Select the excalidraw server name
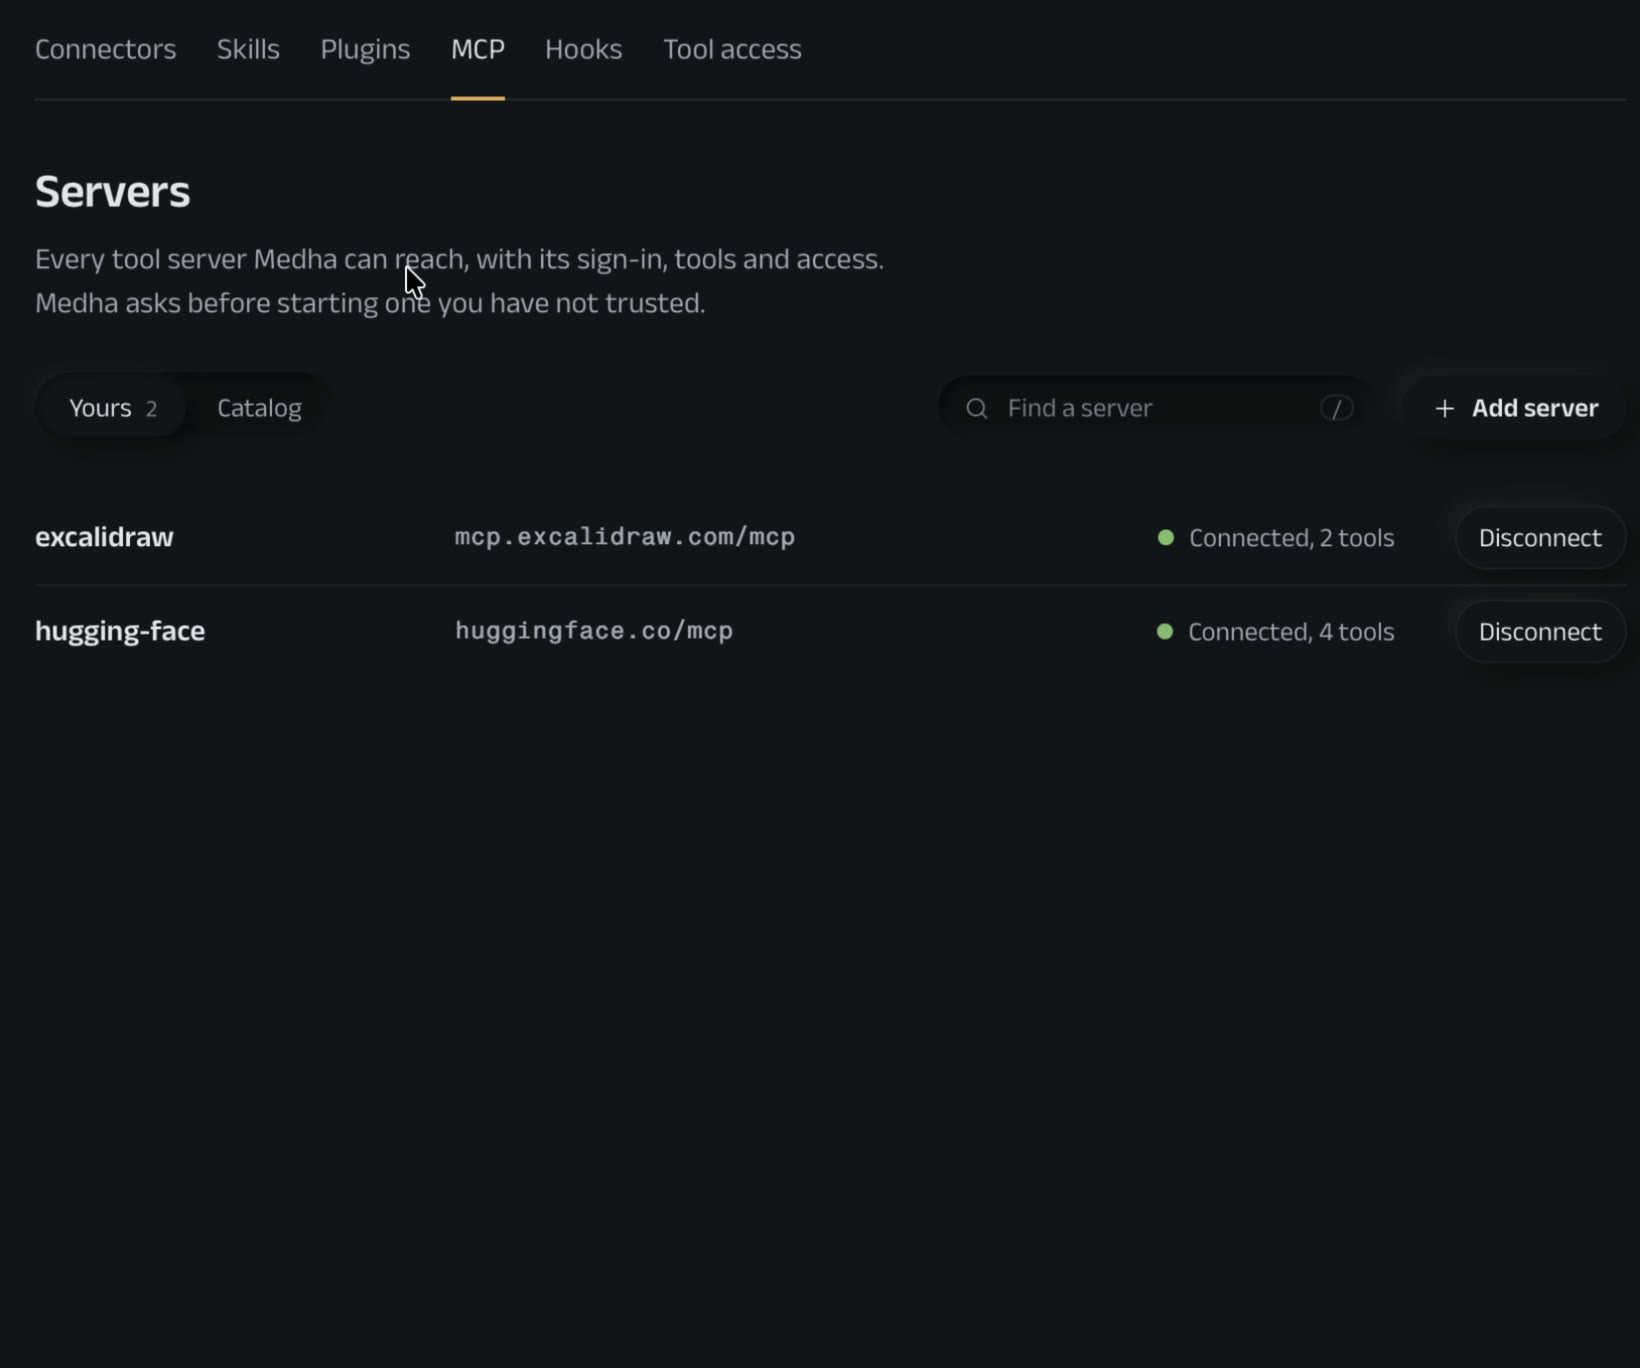This screenshot has height=1368, width=1640. pos(104,537)
